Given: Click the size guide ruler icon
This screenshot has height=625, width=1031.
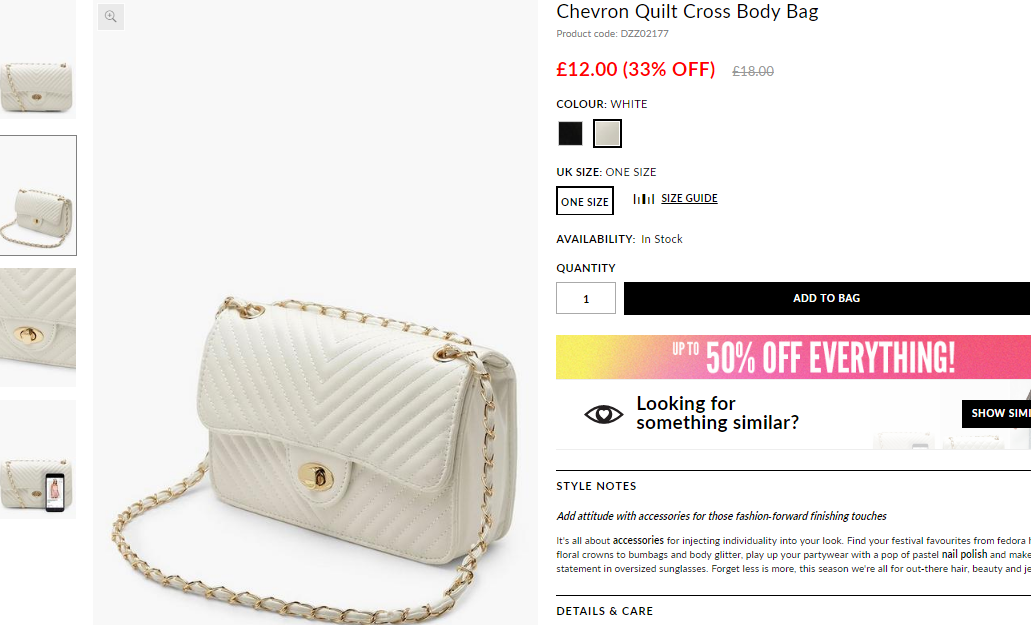Looking at the screenshot, I should 644,198.
